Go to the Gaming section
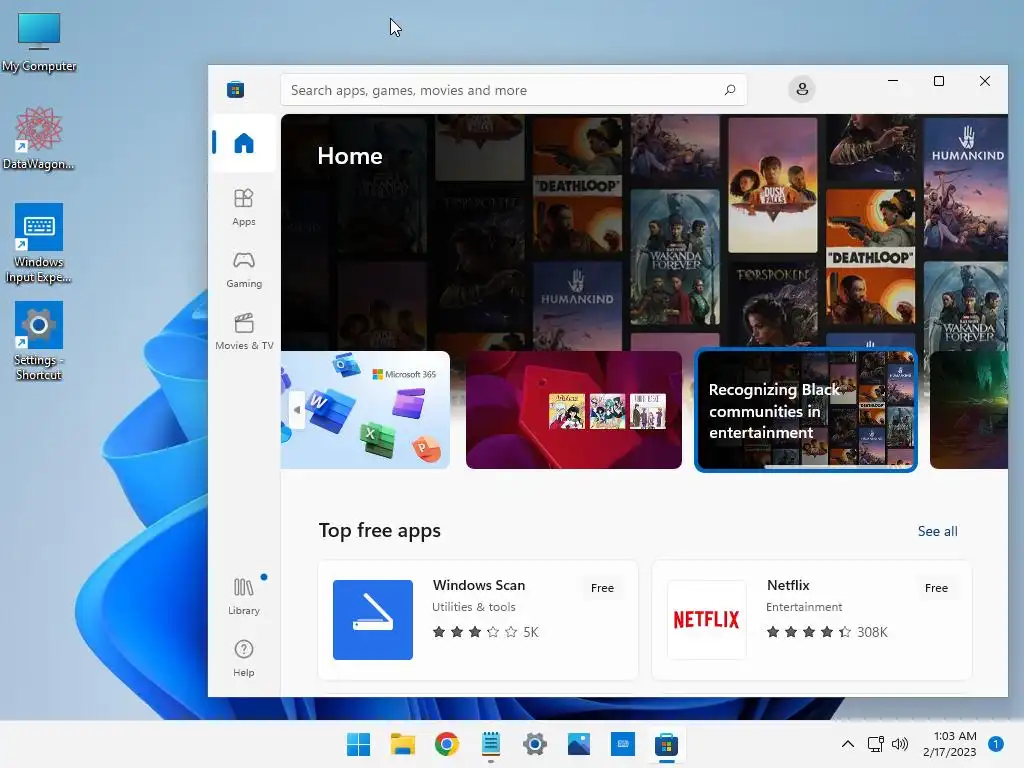The height and width of the screenshot is (768, 1024). 244,269
